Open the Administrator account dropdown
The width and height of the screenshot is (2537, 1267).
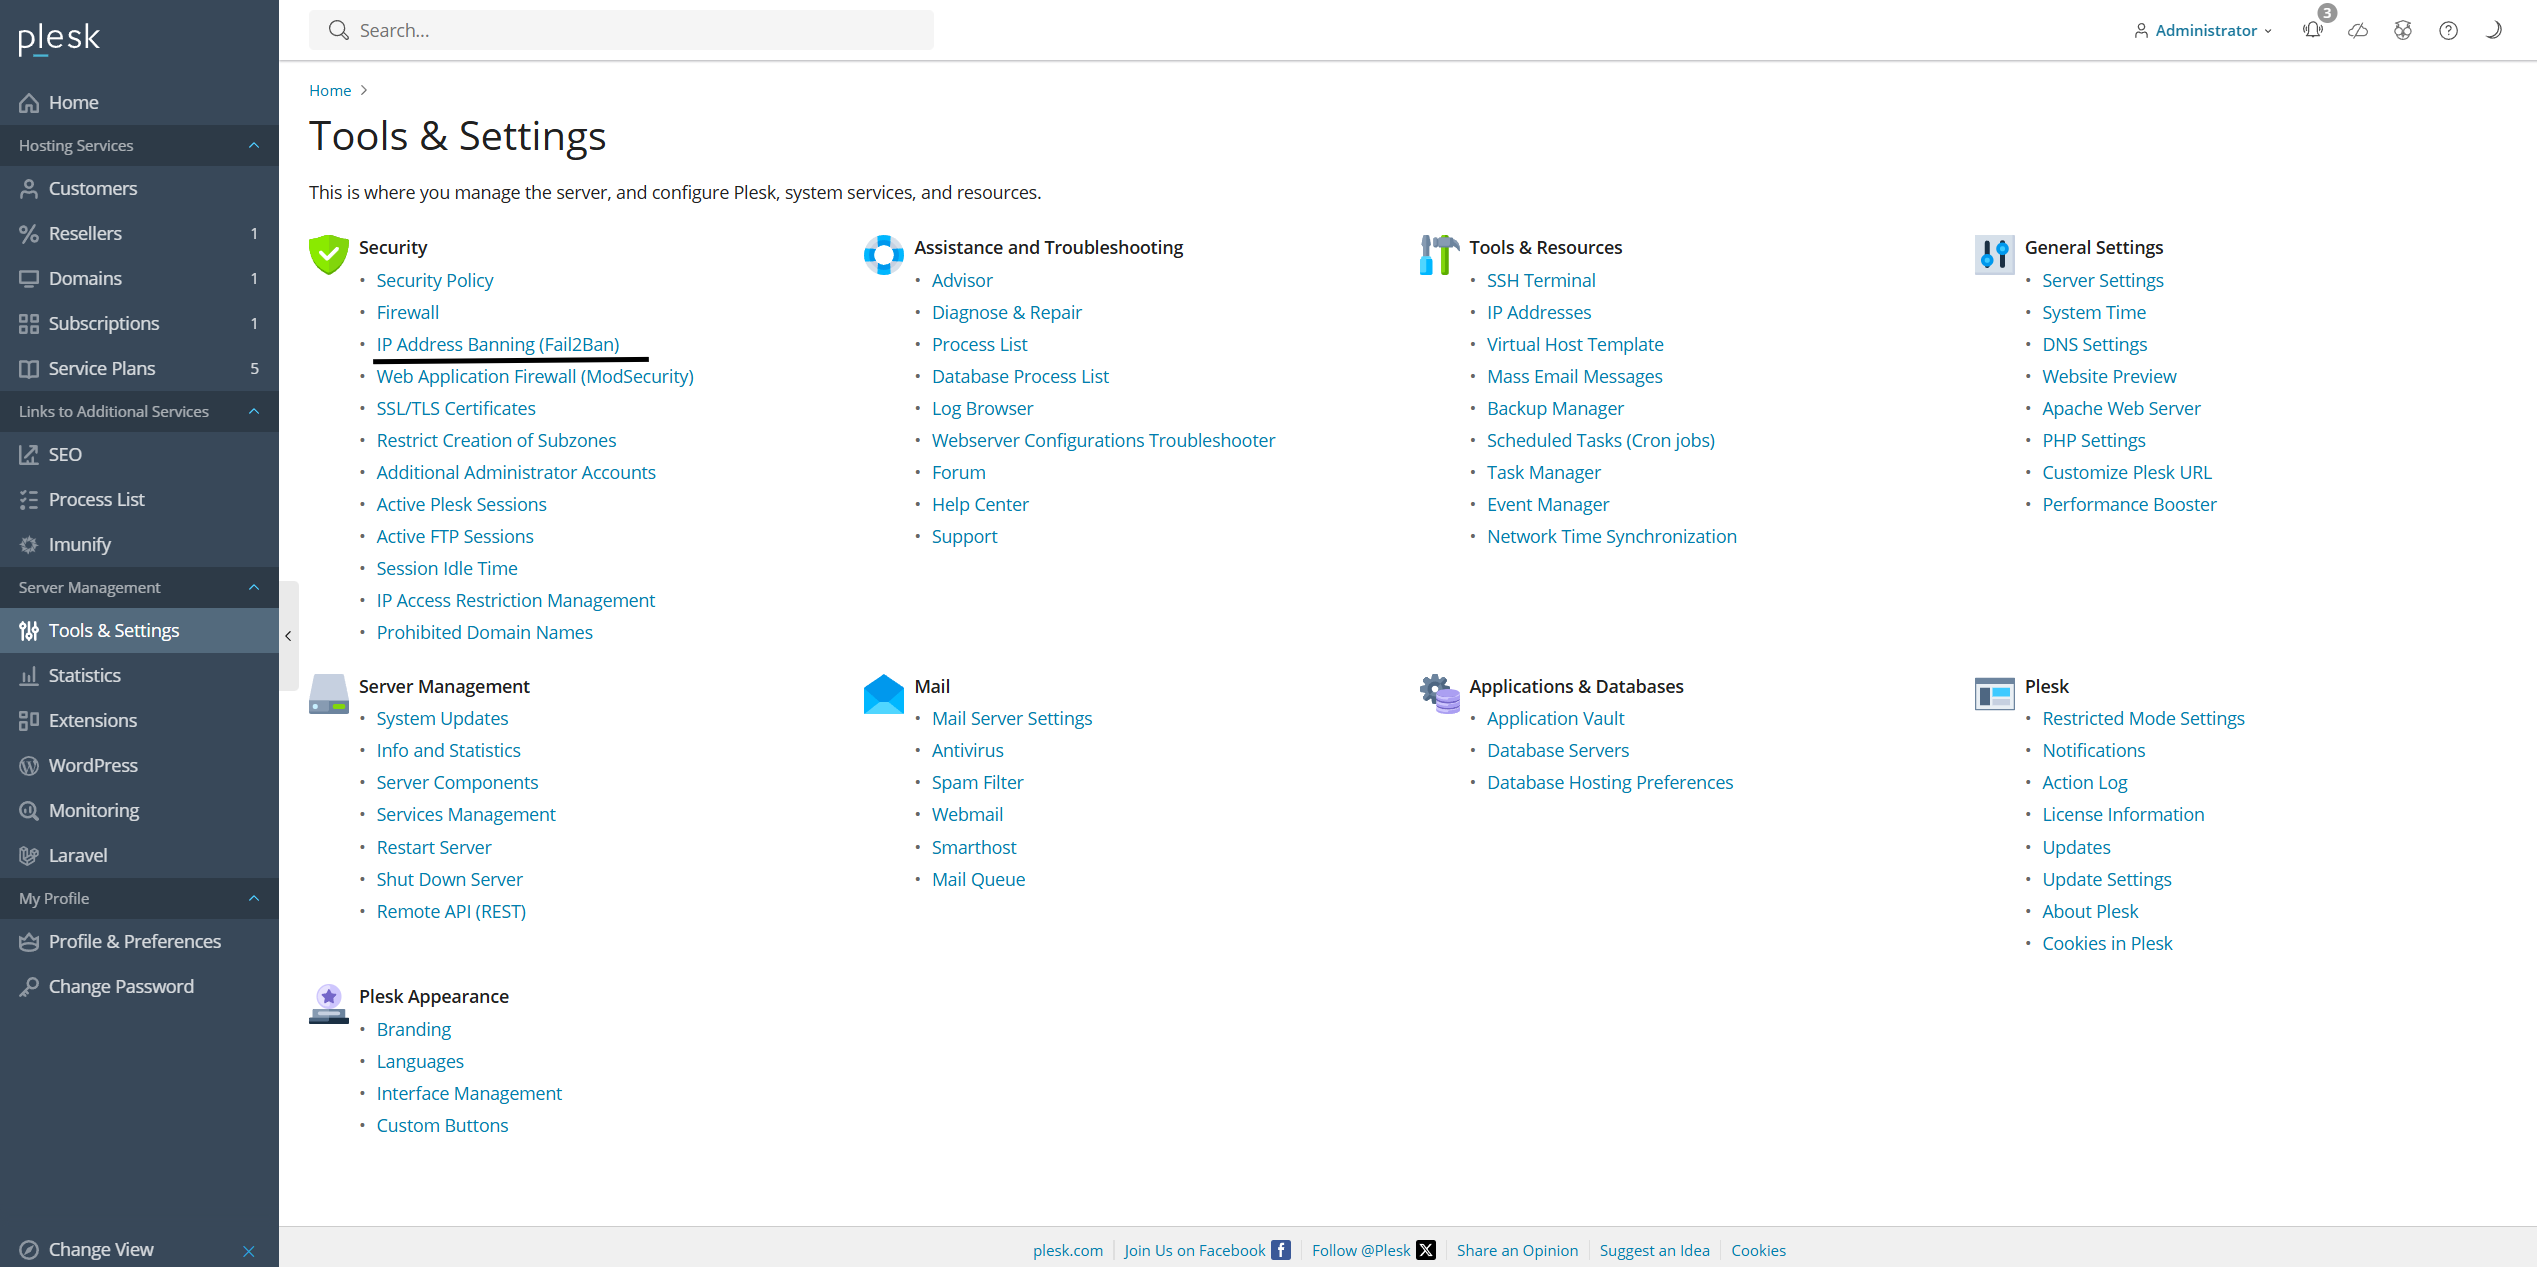[2204, 30]
